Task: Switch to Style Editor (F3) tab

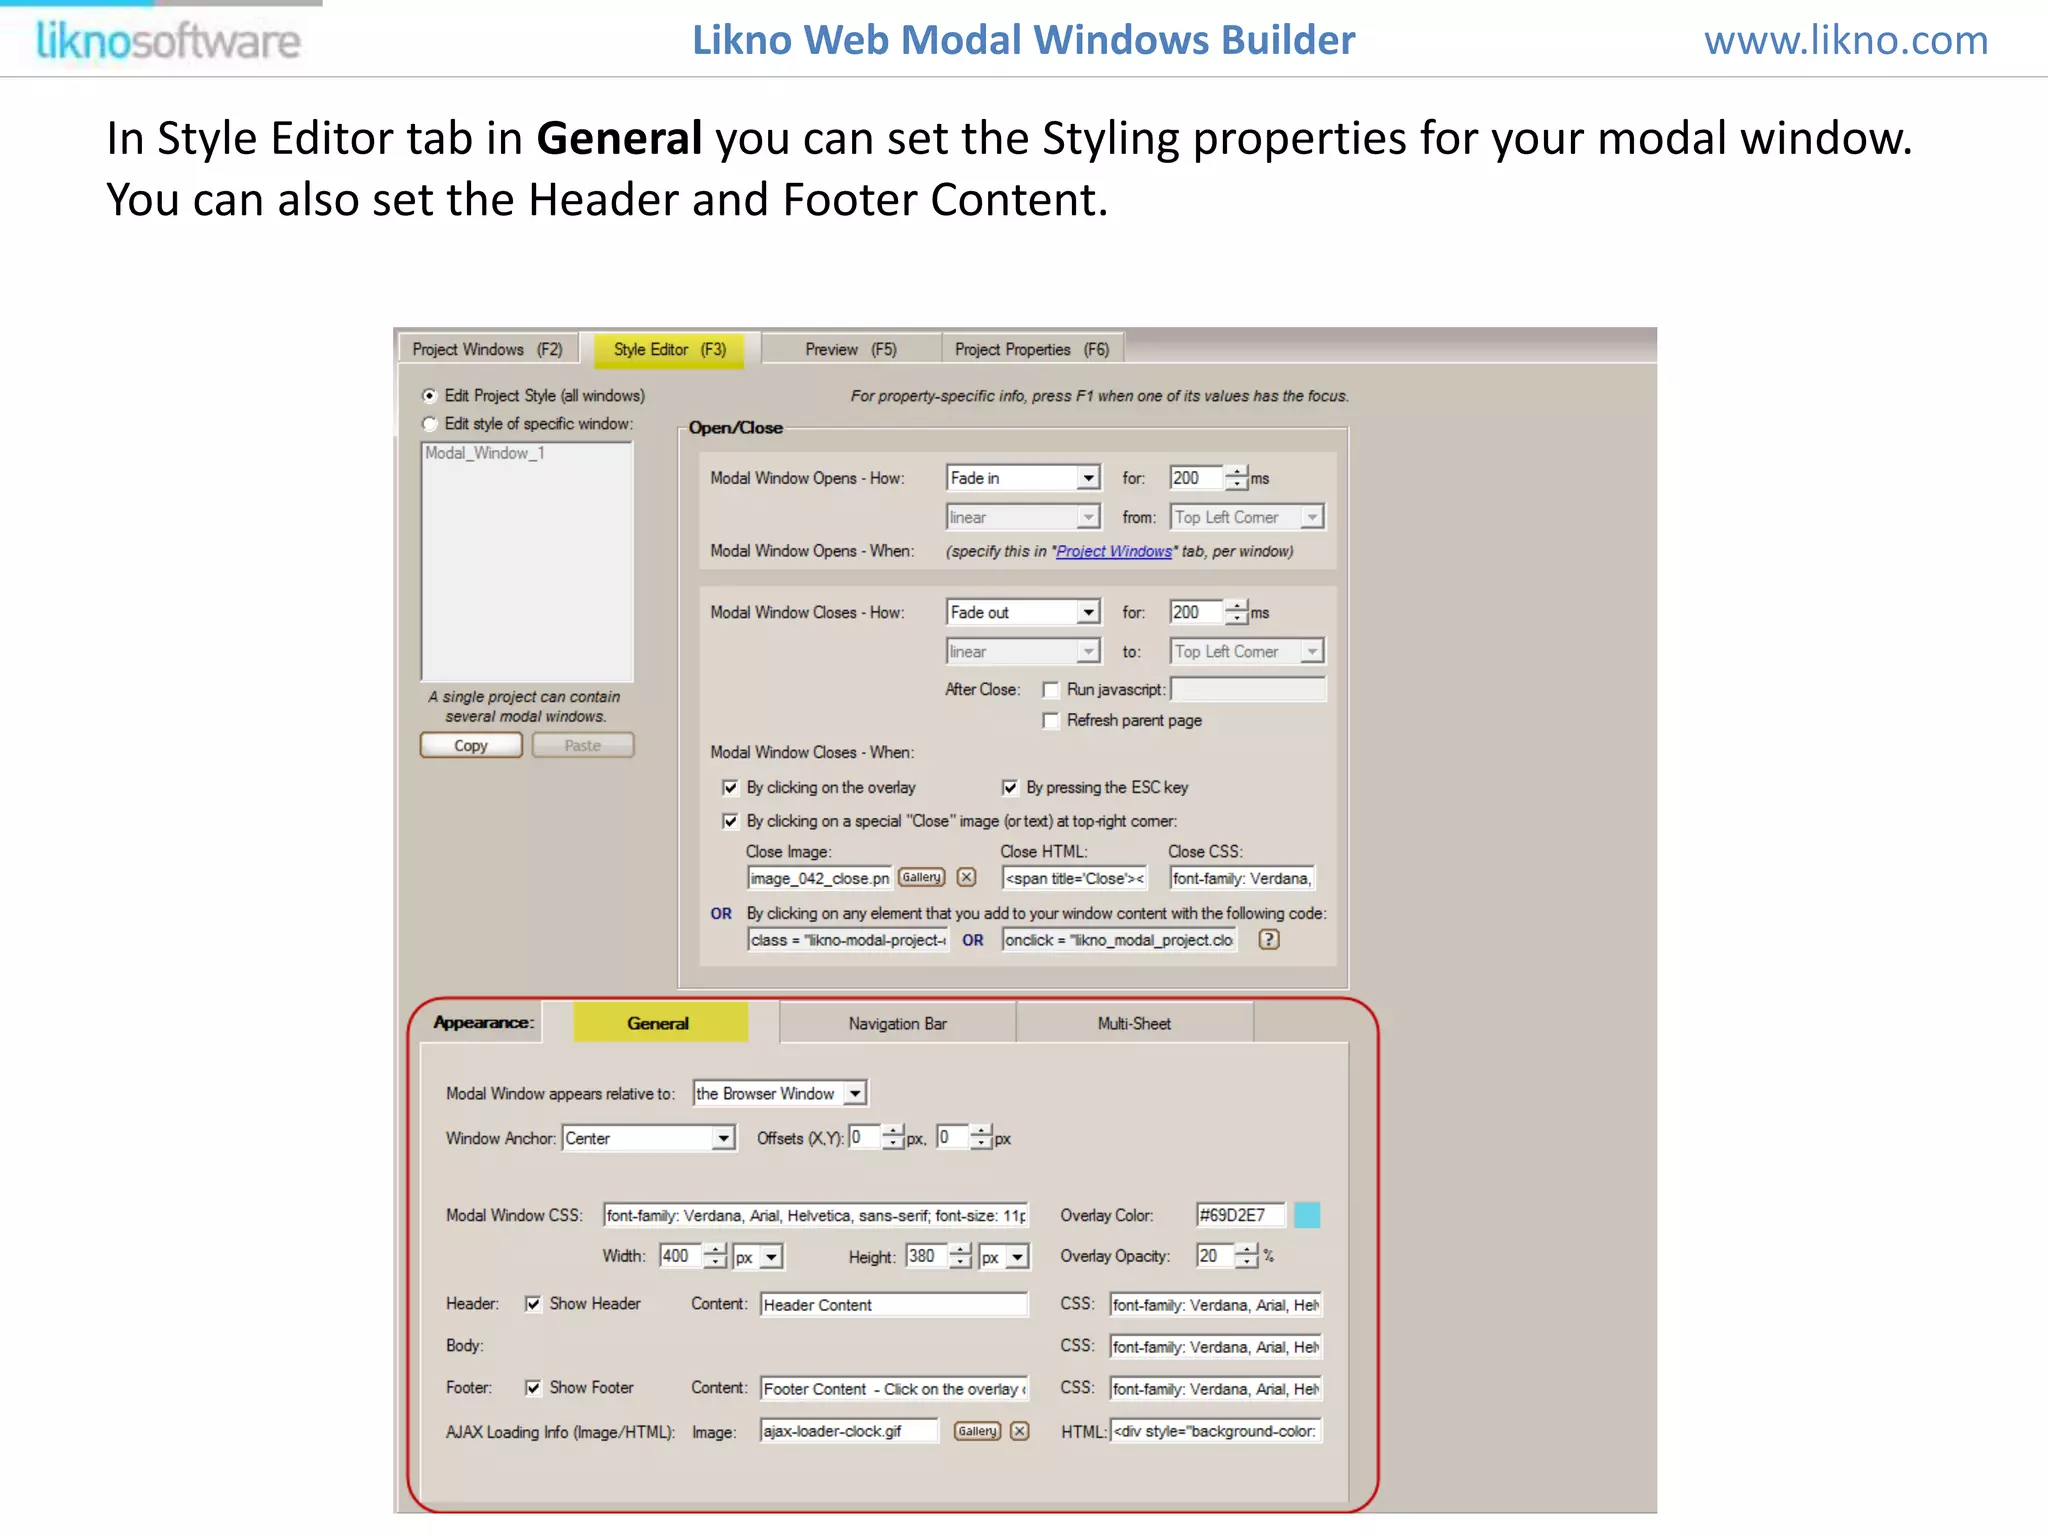Action: (669, 349)
